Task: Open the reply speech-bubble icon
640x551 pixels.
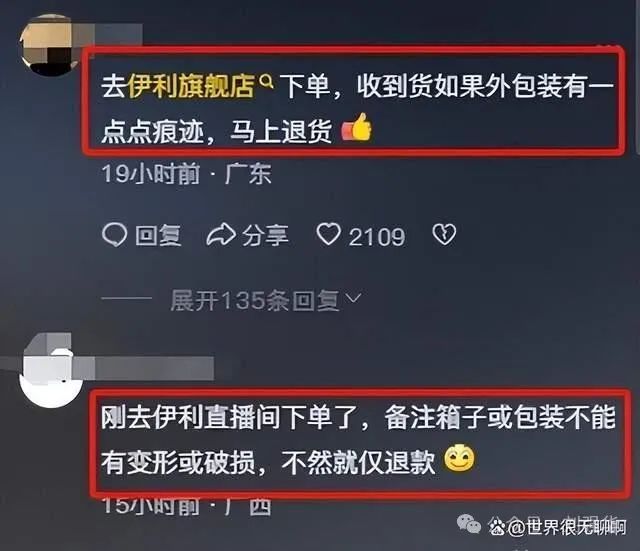Action: pos(114,235)
